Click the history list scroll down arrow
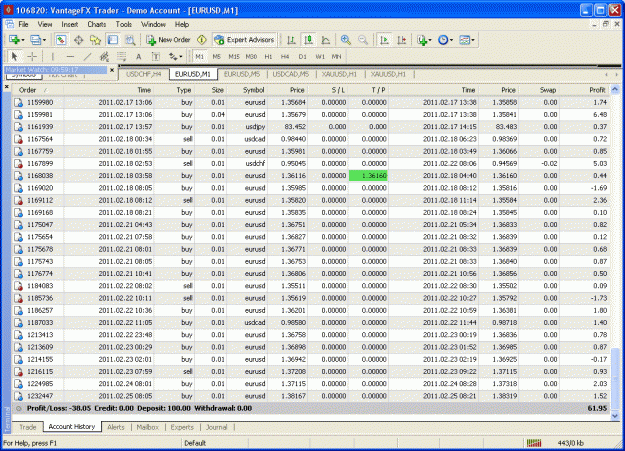The image size is (625, 451). click(615, 416)
